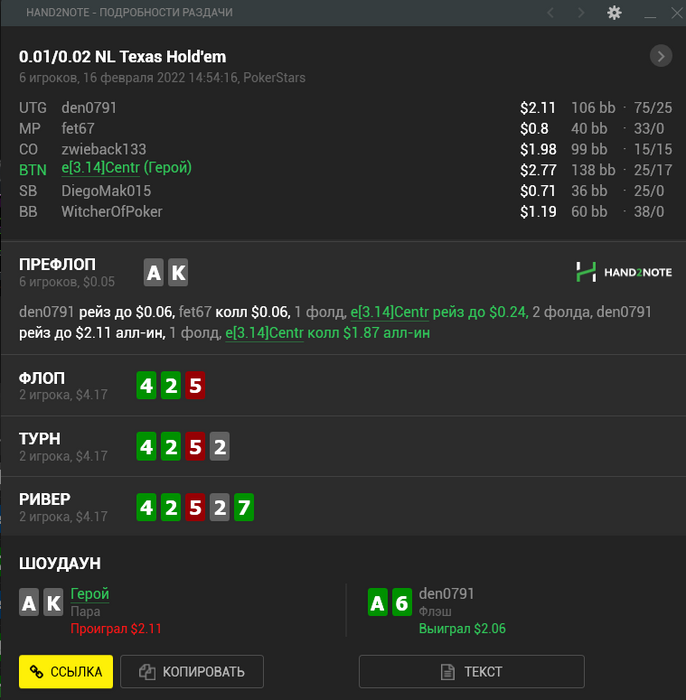Click the preflop Ace hole card

154,272
